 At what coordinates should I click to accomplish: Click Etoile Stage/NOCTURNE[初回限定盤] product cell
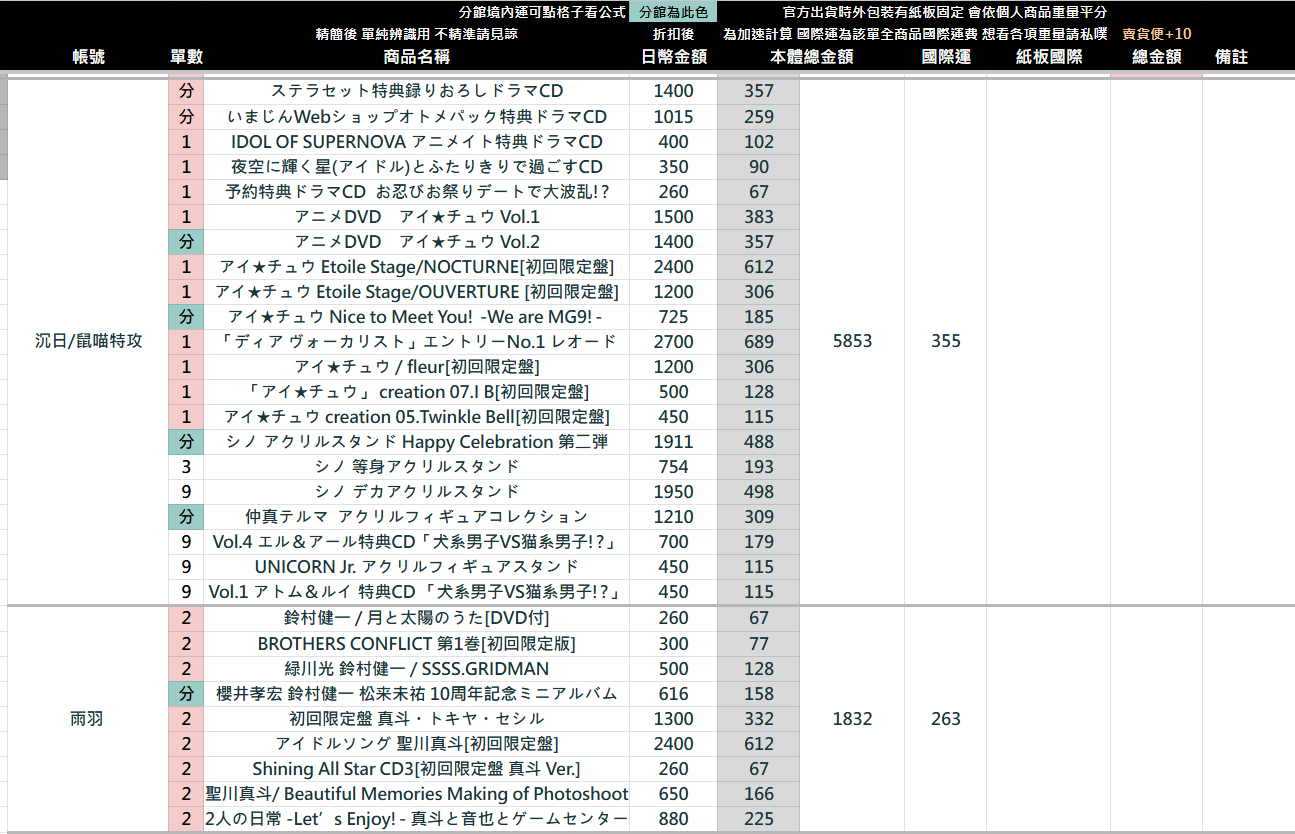tap(416, 267)
